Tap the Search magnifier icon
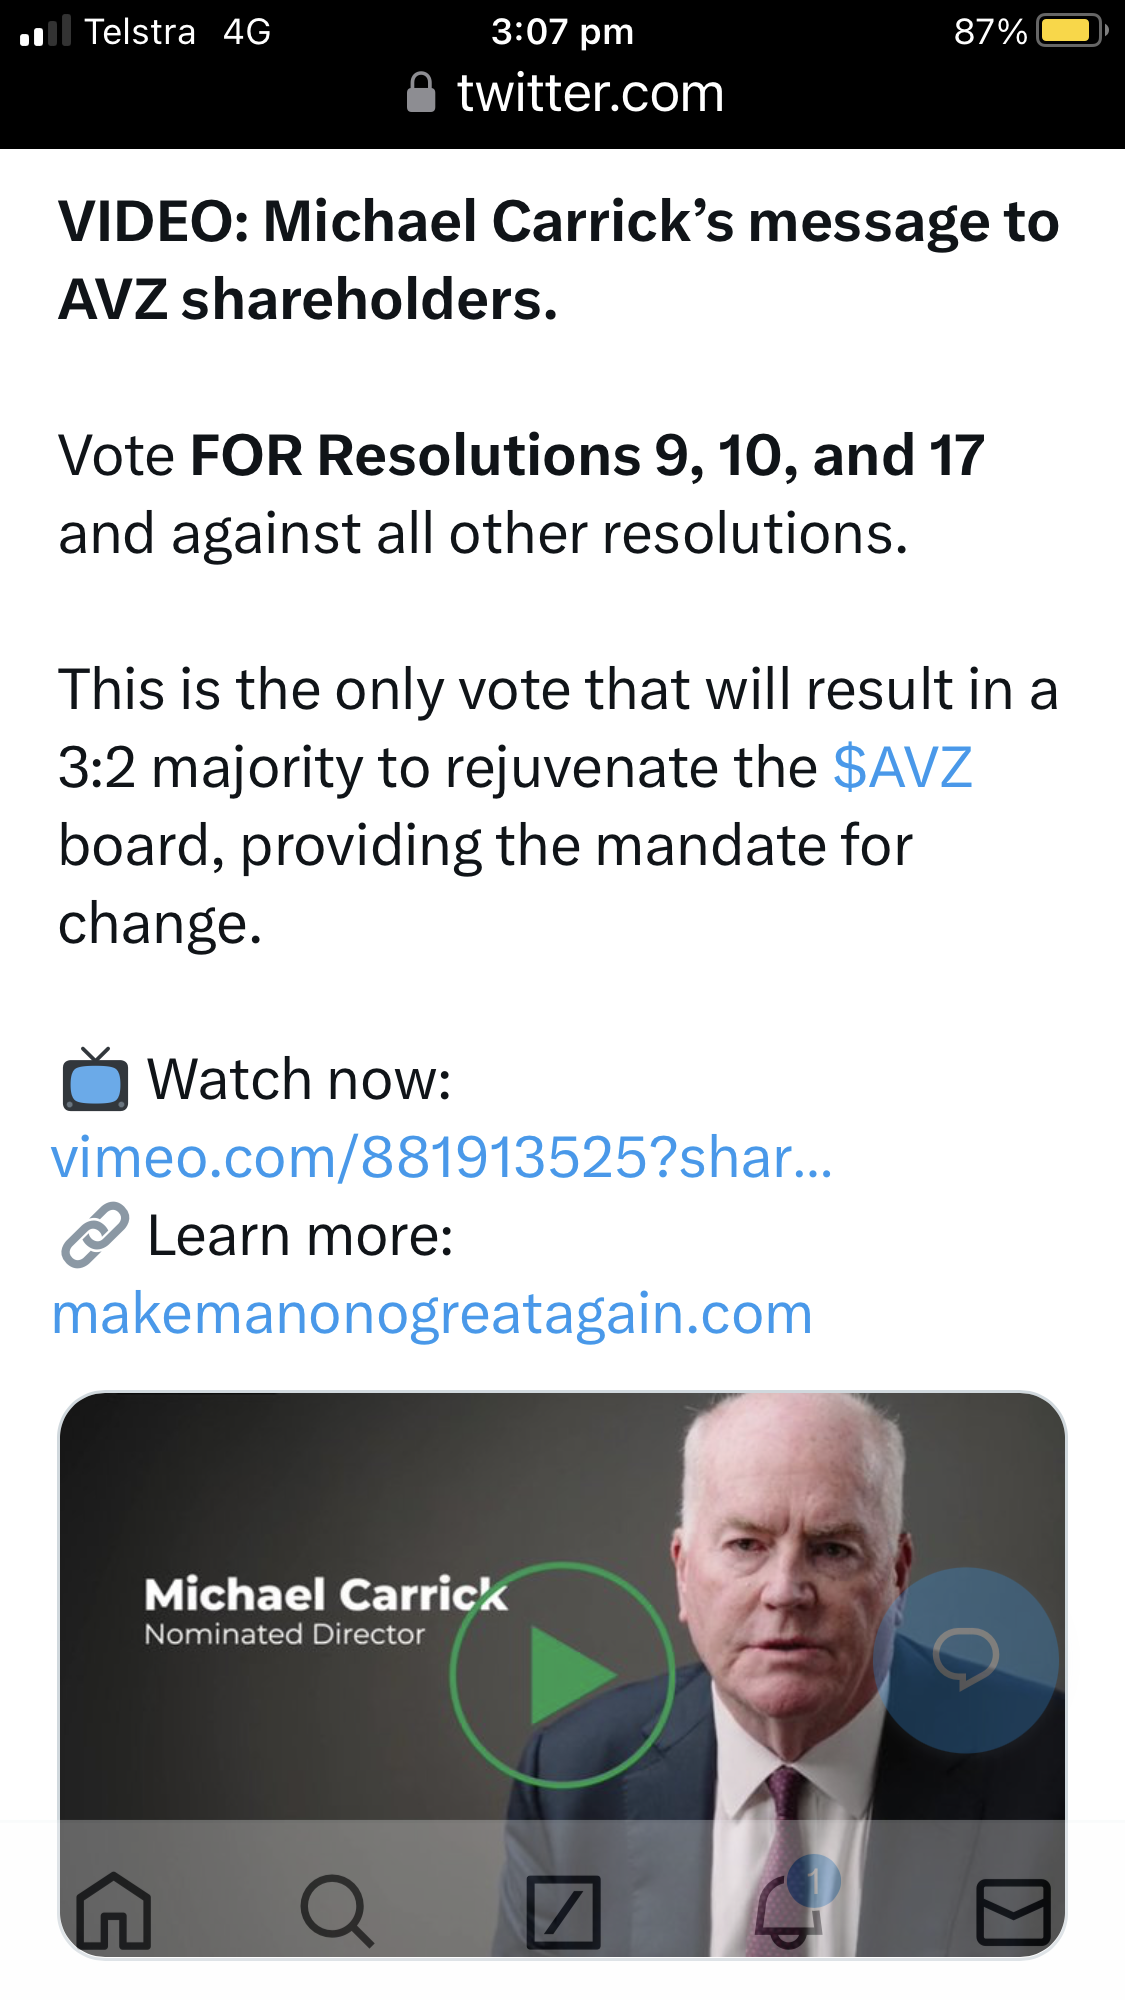The height and width of the screenshot is (2001, 1125). (337, 1911)
